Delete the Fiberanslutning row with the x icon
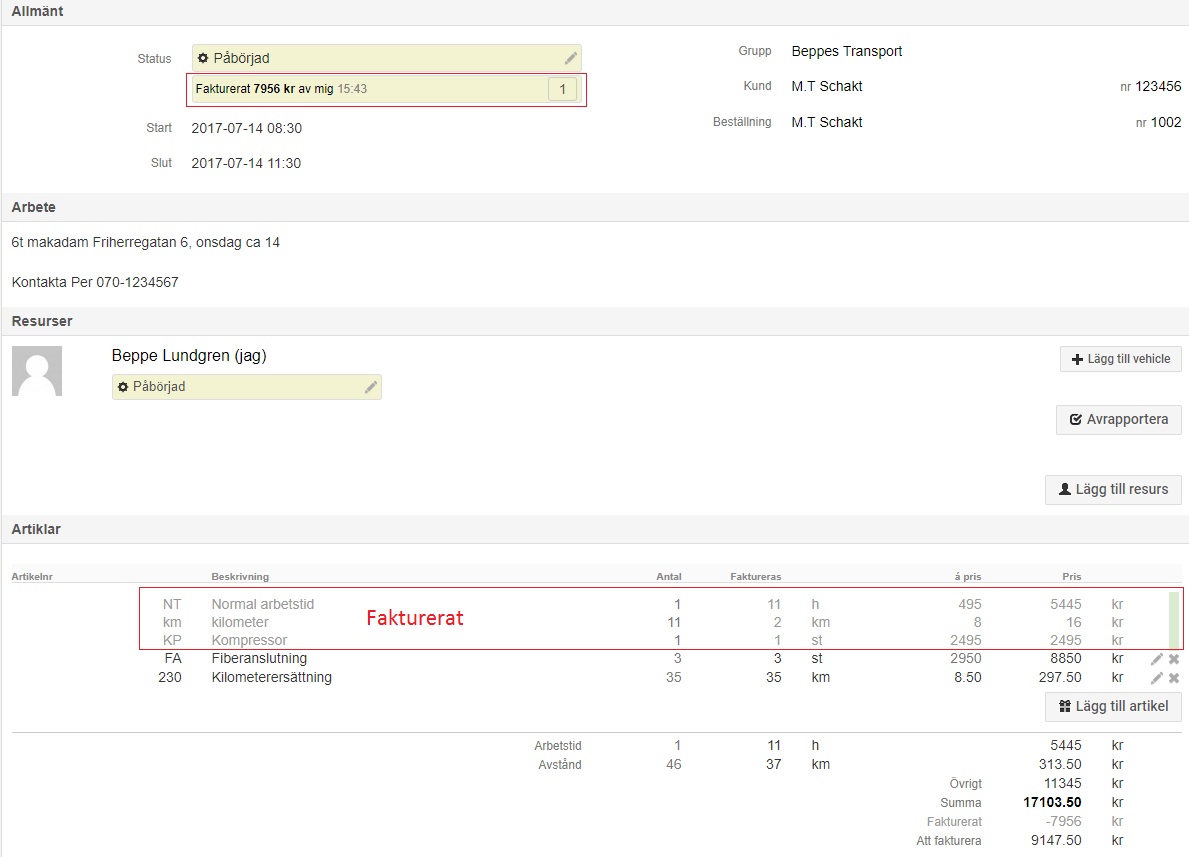 click(1172, 658)
